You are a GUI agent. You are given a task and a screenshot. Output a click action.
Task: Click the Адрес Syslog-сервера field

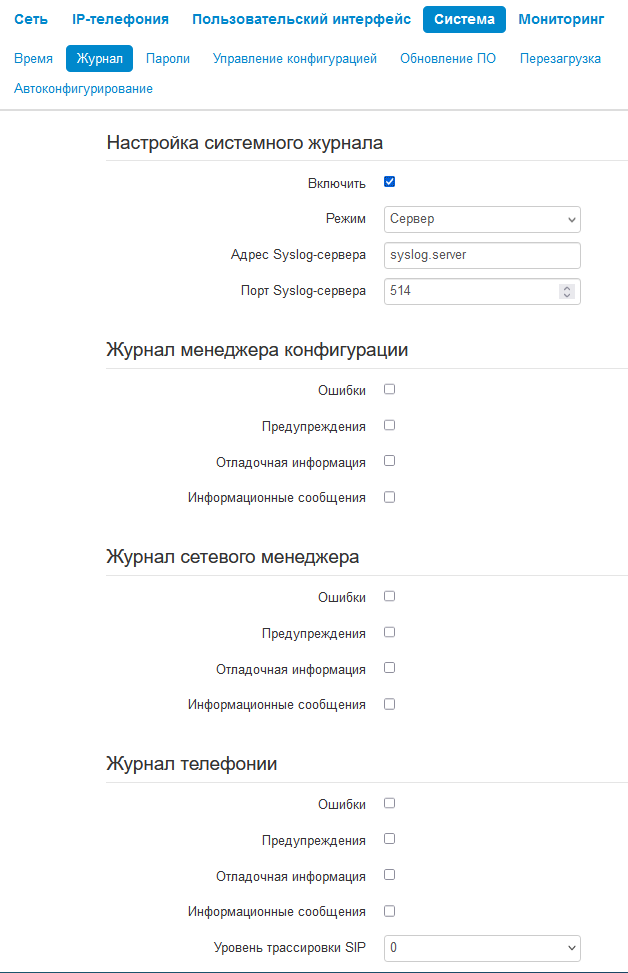[x=482, y=255]
